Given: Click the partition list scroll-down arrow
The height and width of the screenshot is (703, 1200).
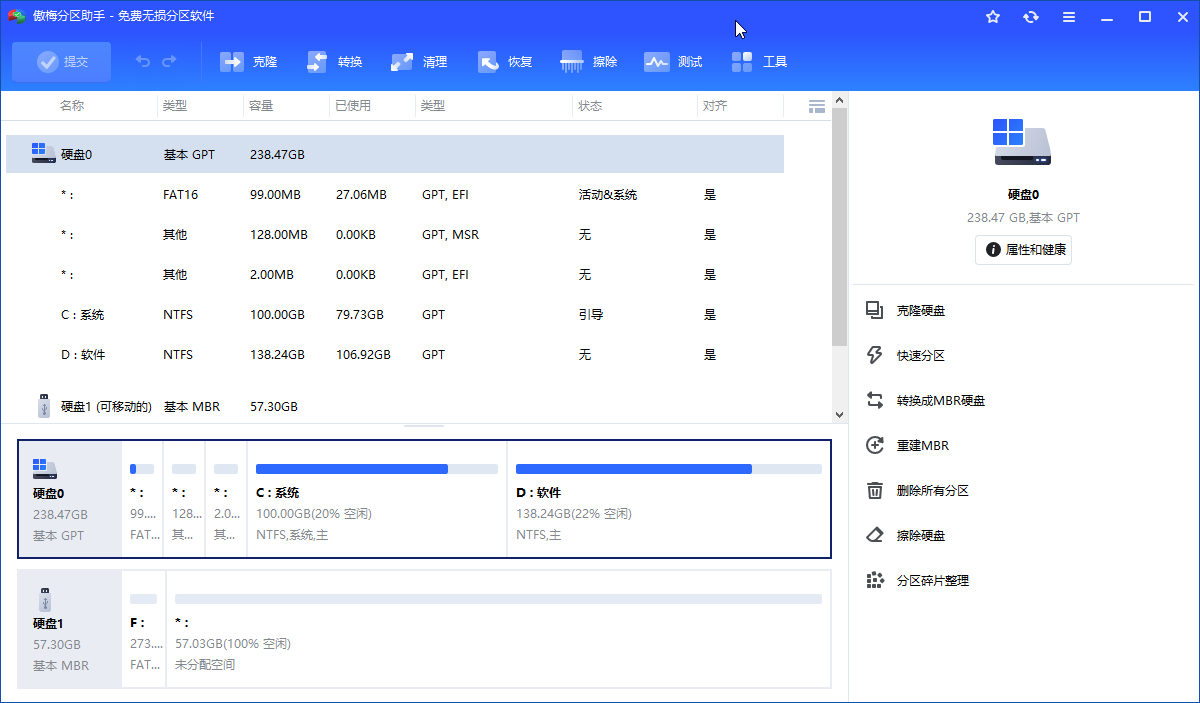Looking at the screenshot, I should pyautogui.click(x=839, y=414).
